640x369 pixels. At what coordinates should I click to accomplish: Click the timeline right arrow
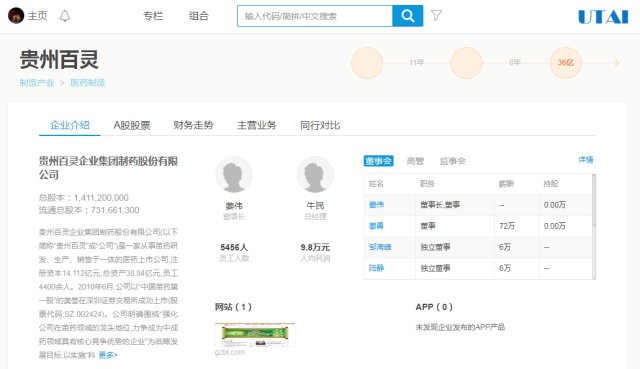pyautogui.click(x=616, y=63)
